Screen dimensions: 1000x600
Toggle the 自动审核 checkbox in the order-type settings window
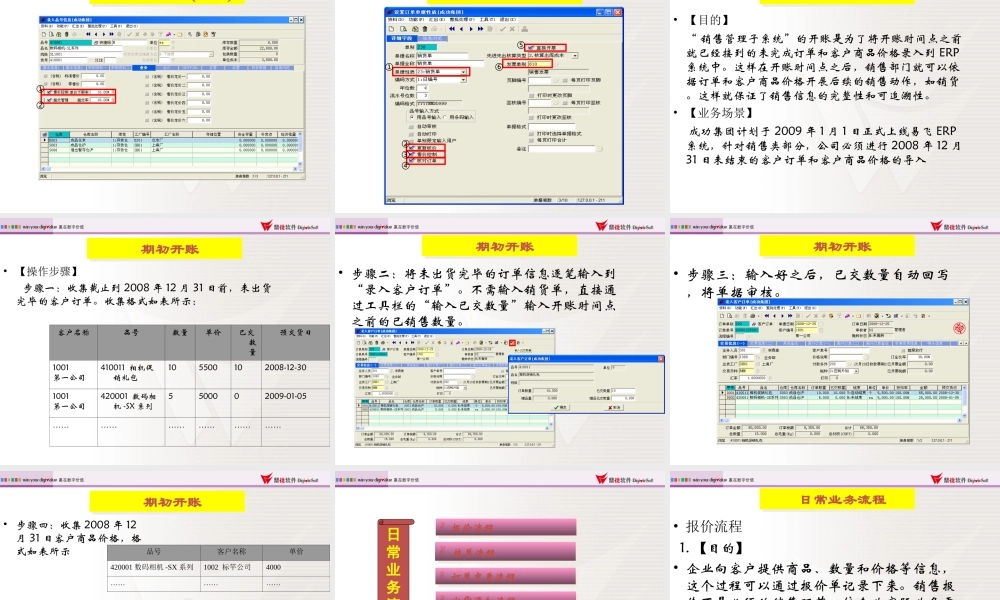tap(411, 127)
